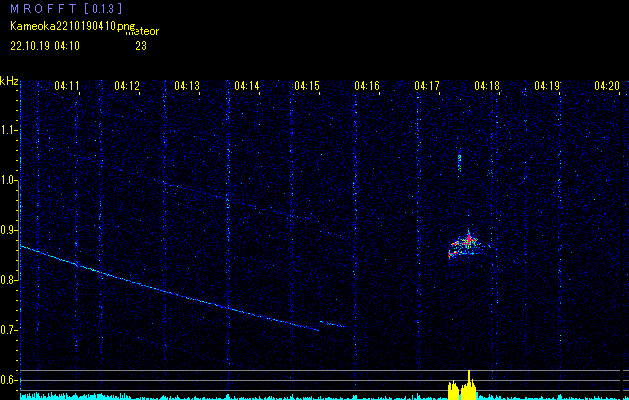The image size is (629, 400).
Task: Click the 04:16 time axis label
Action: (367, 86)
